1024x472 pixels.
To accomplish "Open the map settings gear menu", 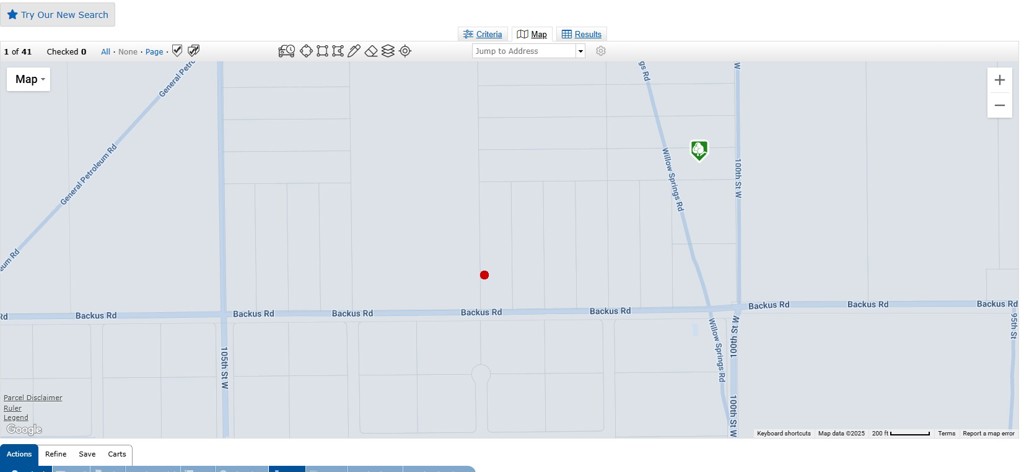I will 601,51.
